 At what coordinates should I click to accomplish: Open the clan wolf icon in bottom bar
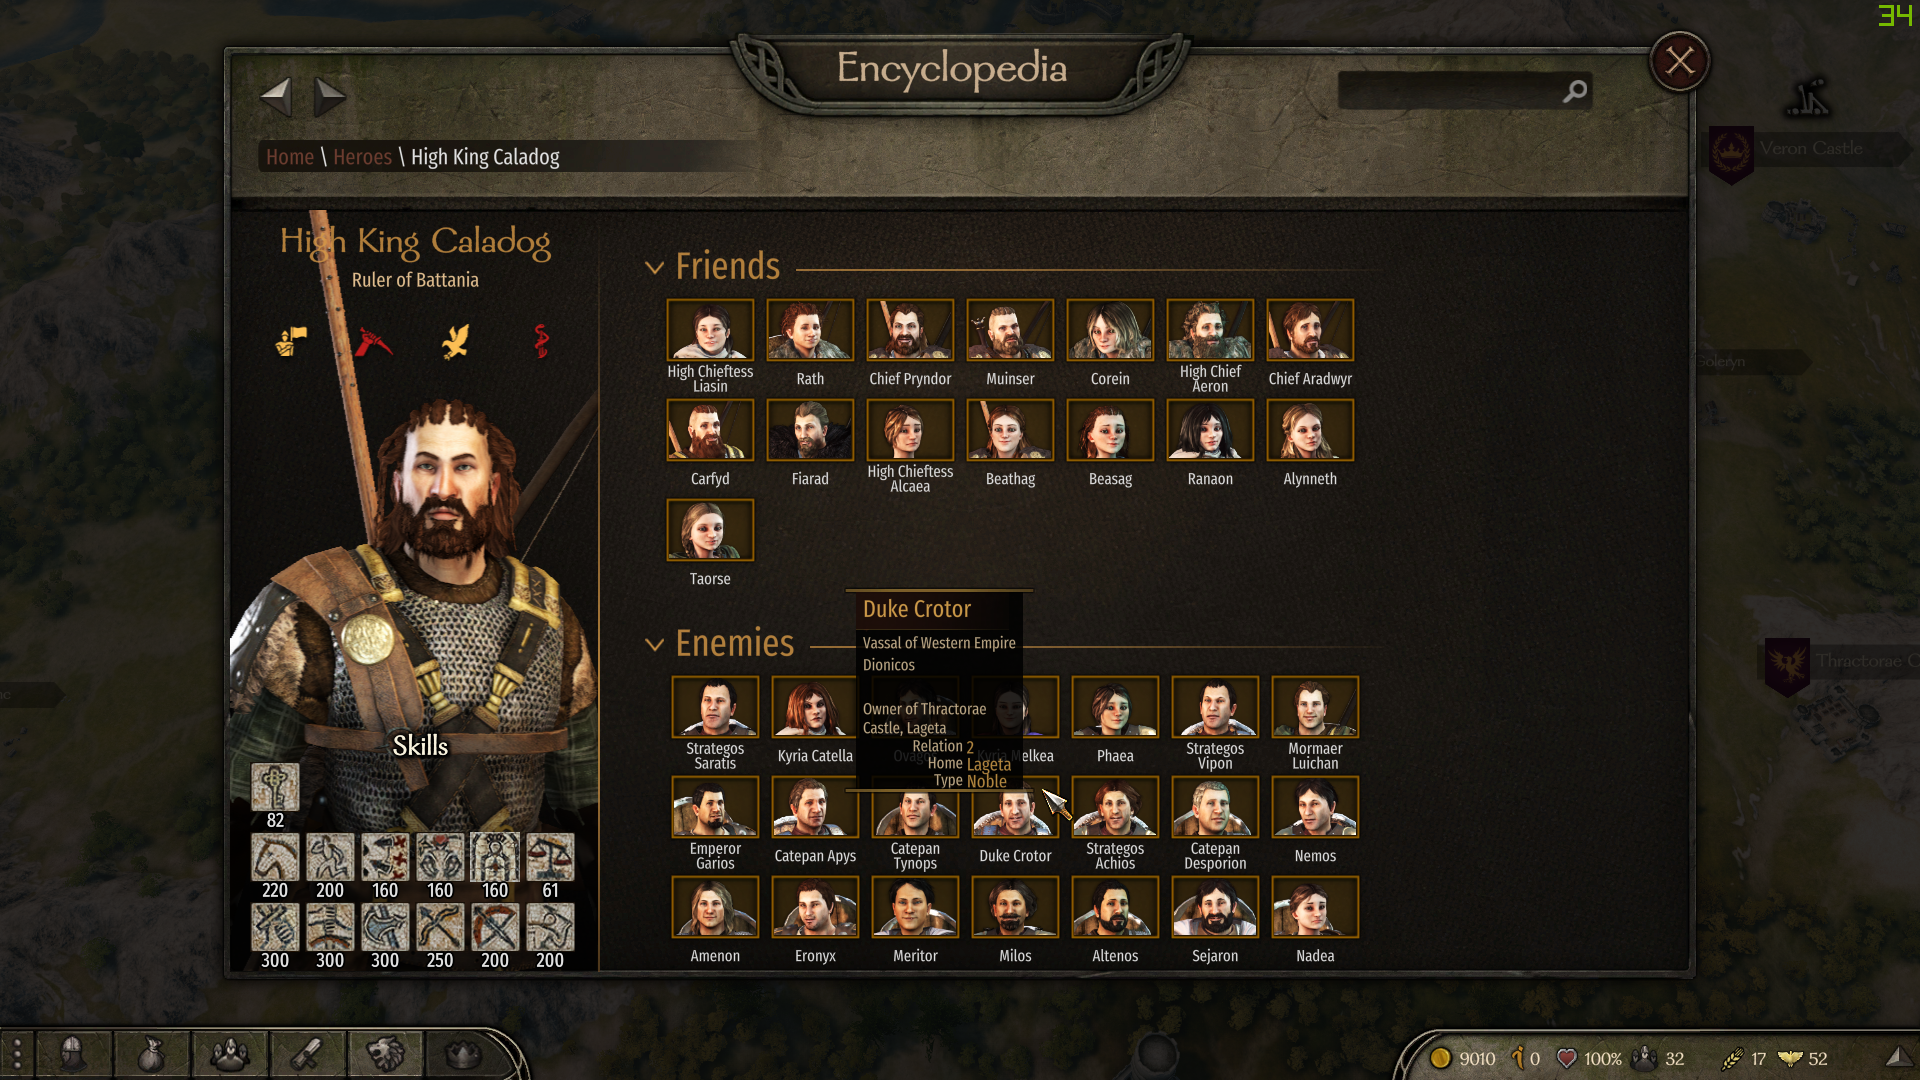(385, 1054)
